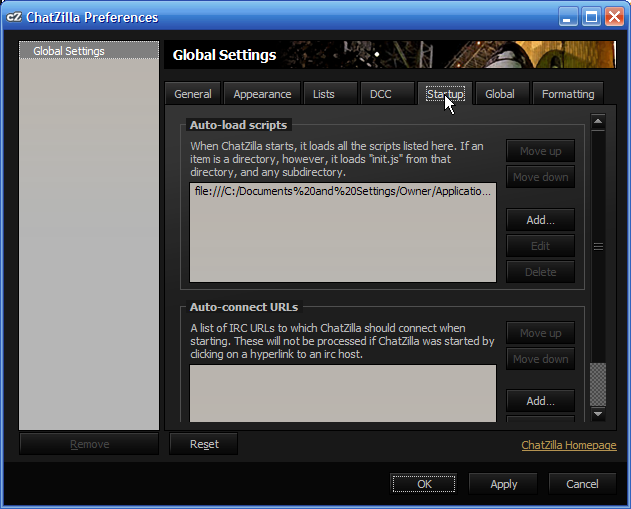
Task: Click Move up for Auto-load scripts
Action: click(540, 151)
